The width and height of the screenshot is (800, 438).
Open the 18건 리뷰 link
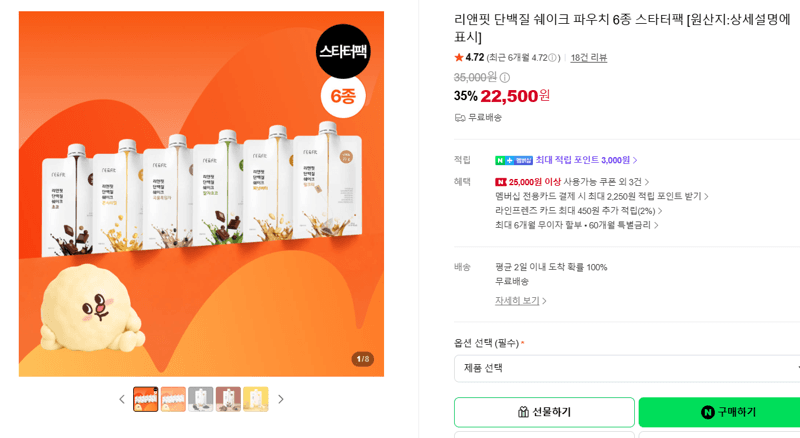coord(589,58)
